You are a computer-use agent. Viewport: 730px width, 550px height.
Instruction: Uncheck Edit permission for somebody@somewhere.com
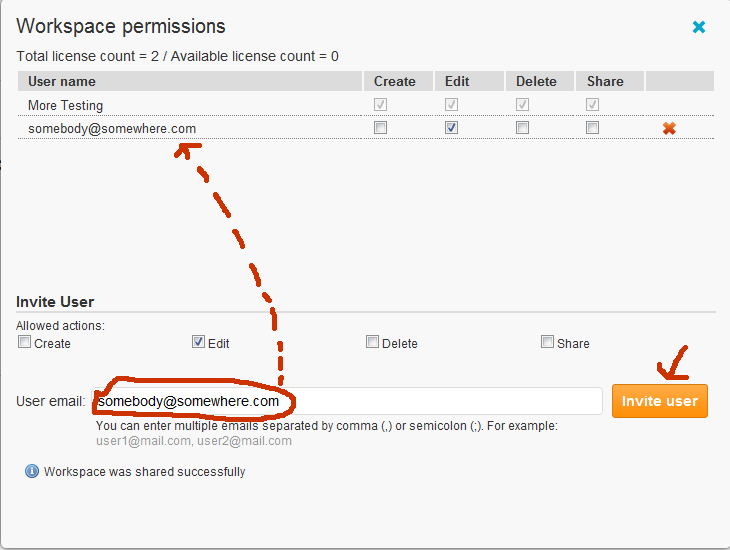click(451, 128)
